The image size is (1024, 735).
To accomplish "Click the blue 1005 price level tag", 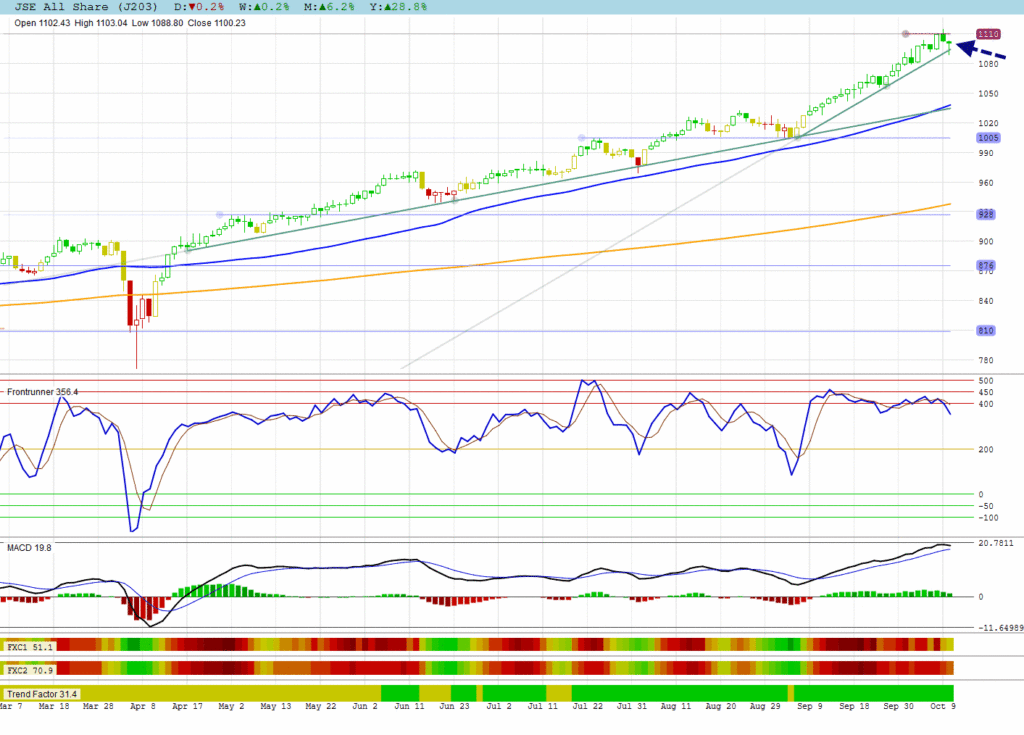I will (x=986, y=138).
